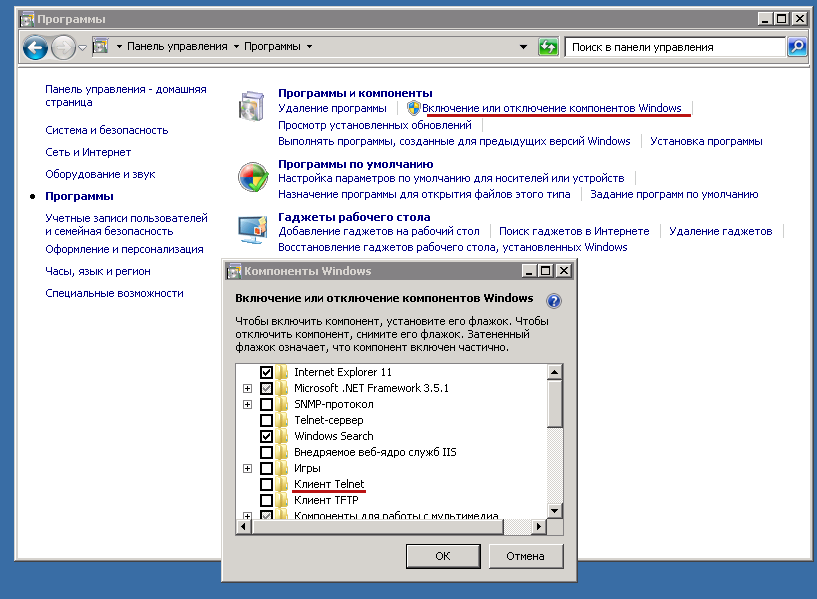Enable the Клиент TFTP checkbox
The height and width of the screenshot is (599, 817).
tap(266, 501)
